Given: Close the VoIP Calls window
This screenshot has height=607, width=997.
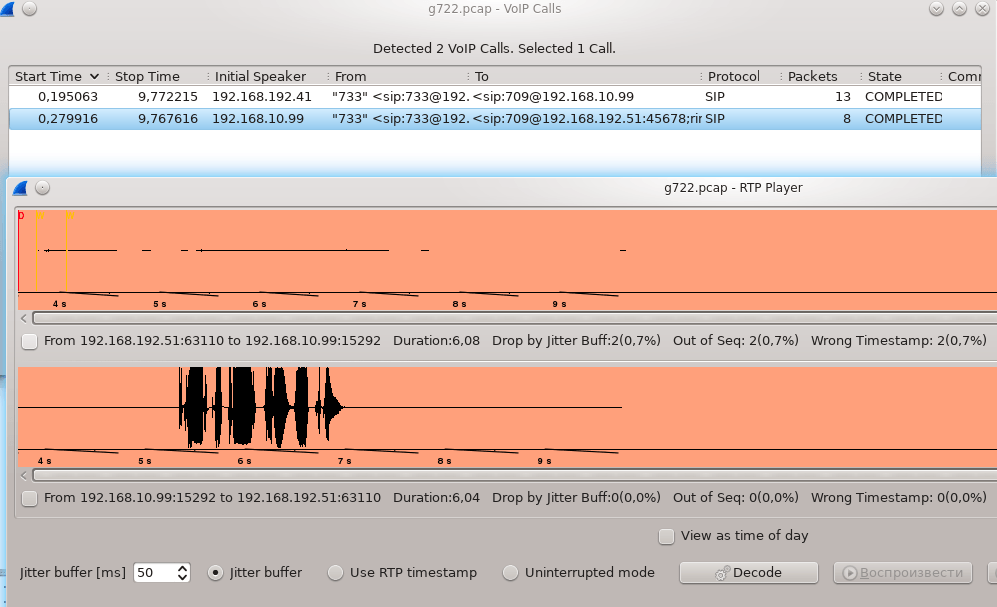Looking at the screenshot, I should (982, 9).
